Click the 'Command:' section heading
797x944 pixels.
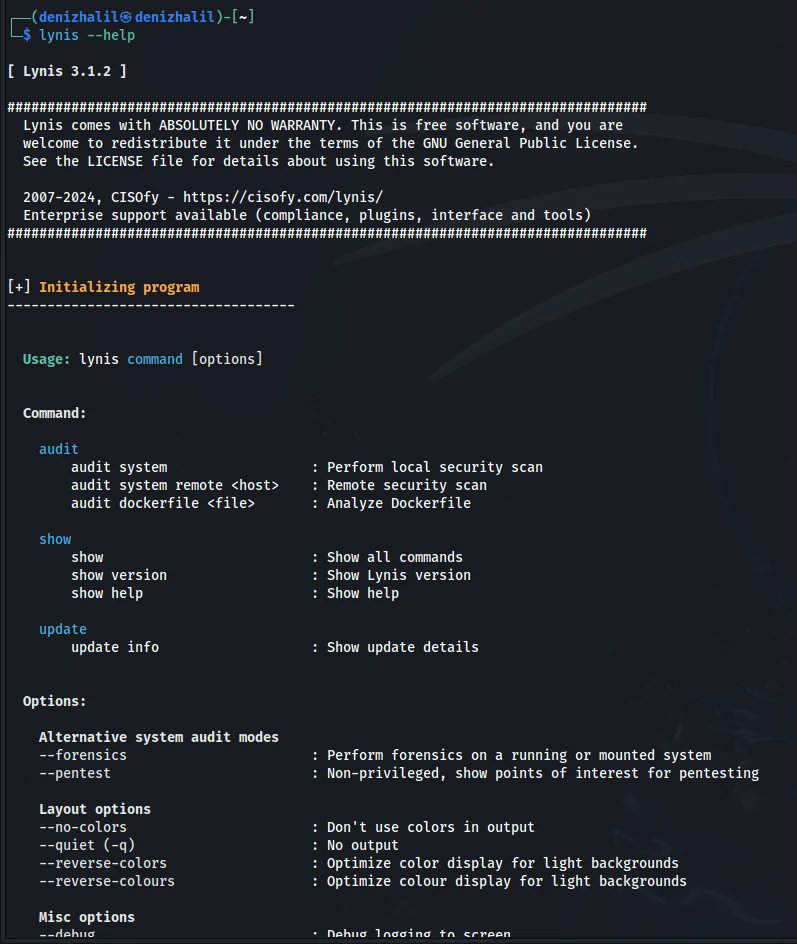point(54,414)
